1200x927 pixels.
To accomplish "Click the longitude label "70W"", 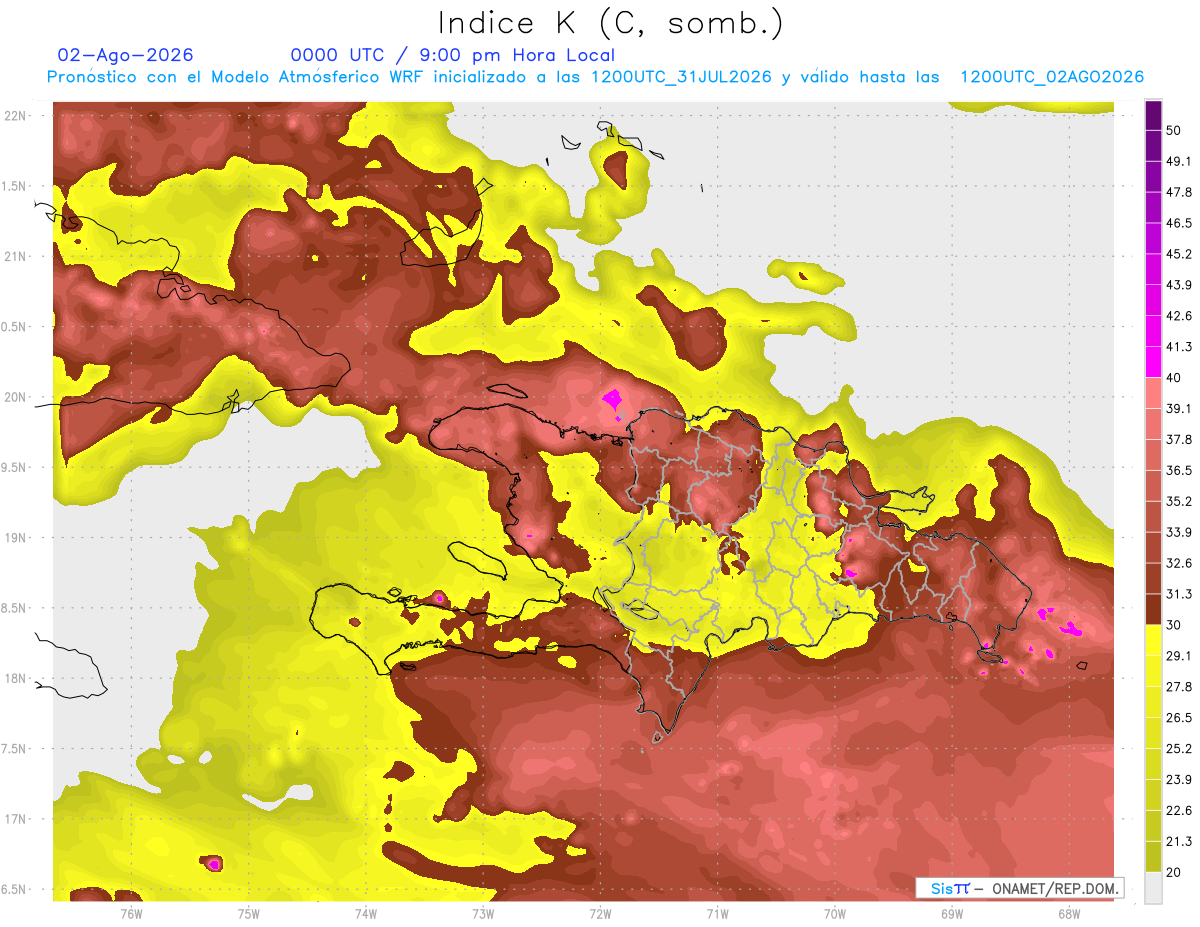I will 834,913.
